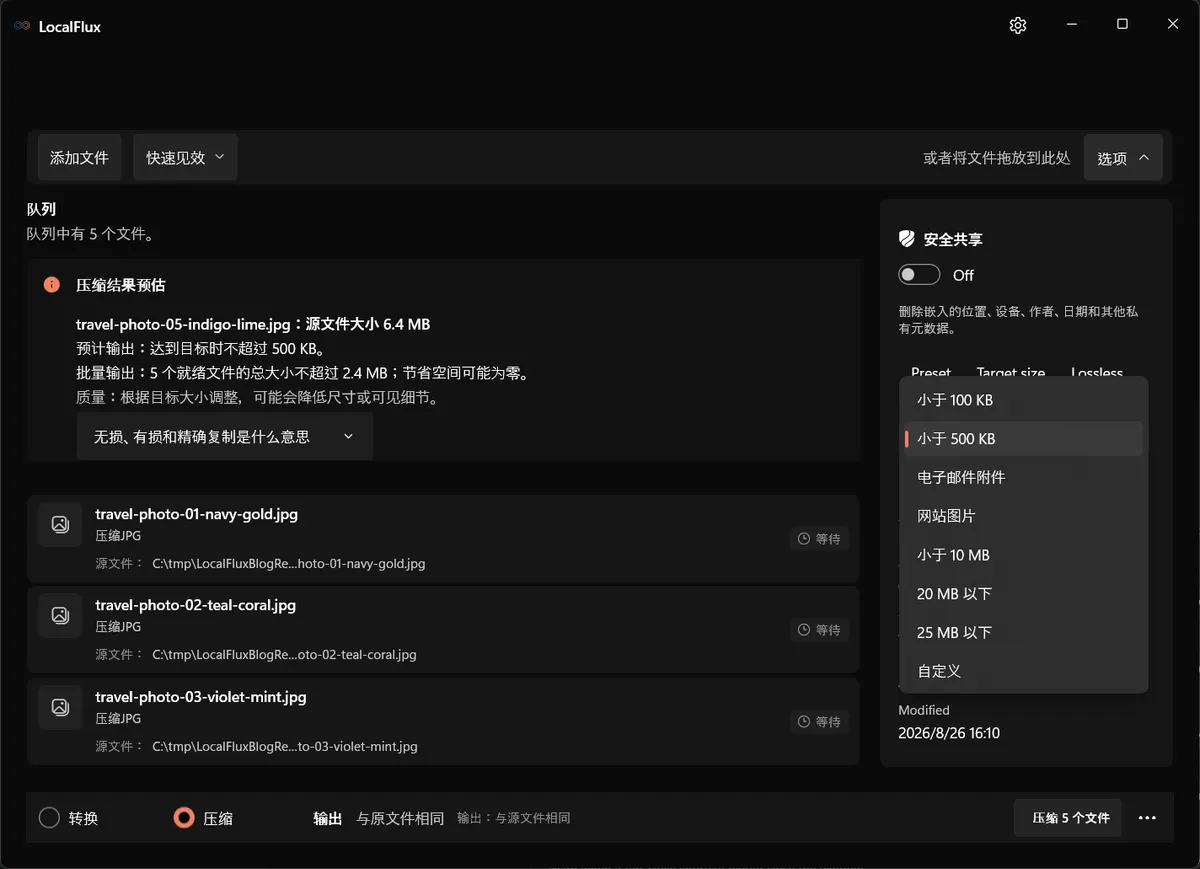Choose 电子邮件附件 preset

click(x=1023, y=478)
